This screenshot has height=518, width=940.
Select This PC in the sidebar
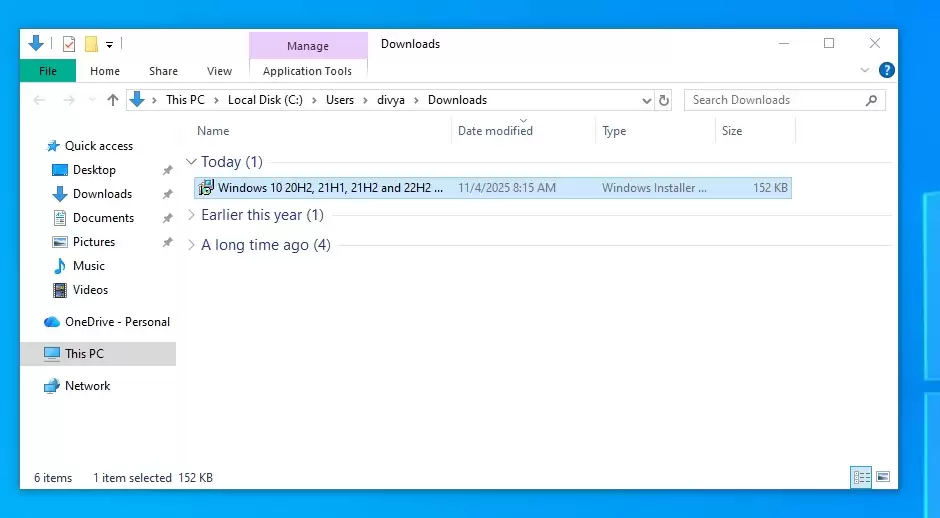pos(98,354)
